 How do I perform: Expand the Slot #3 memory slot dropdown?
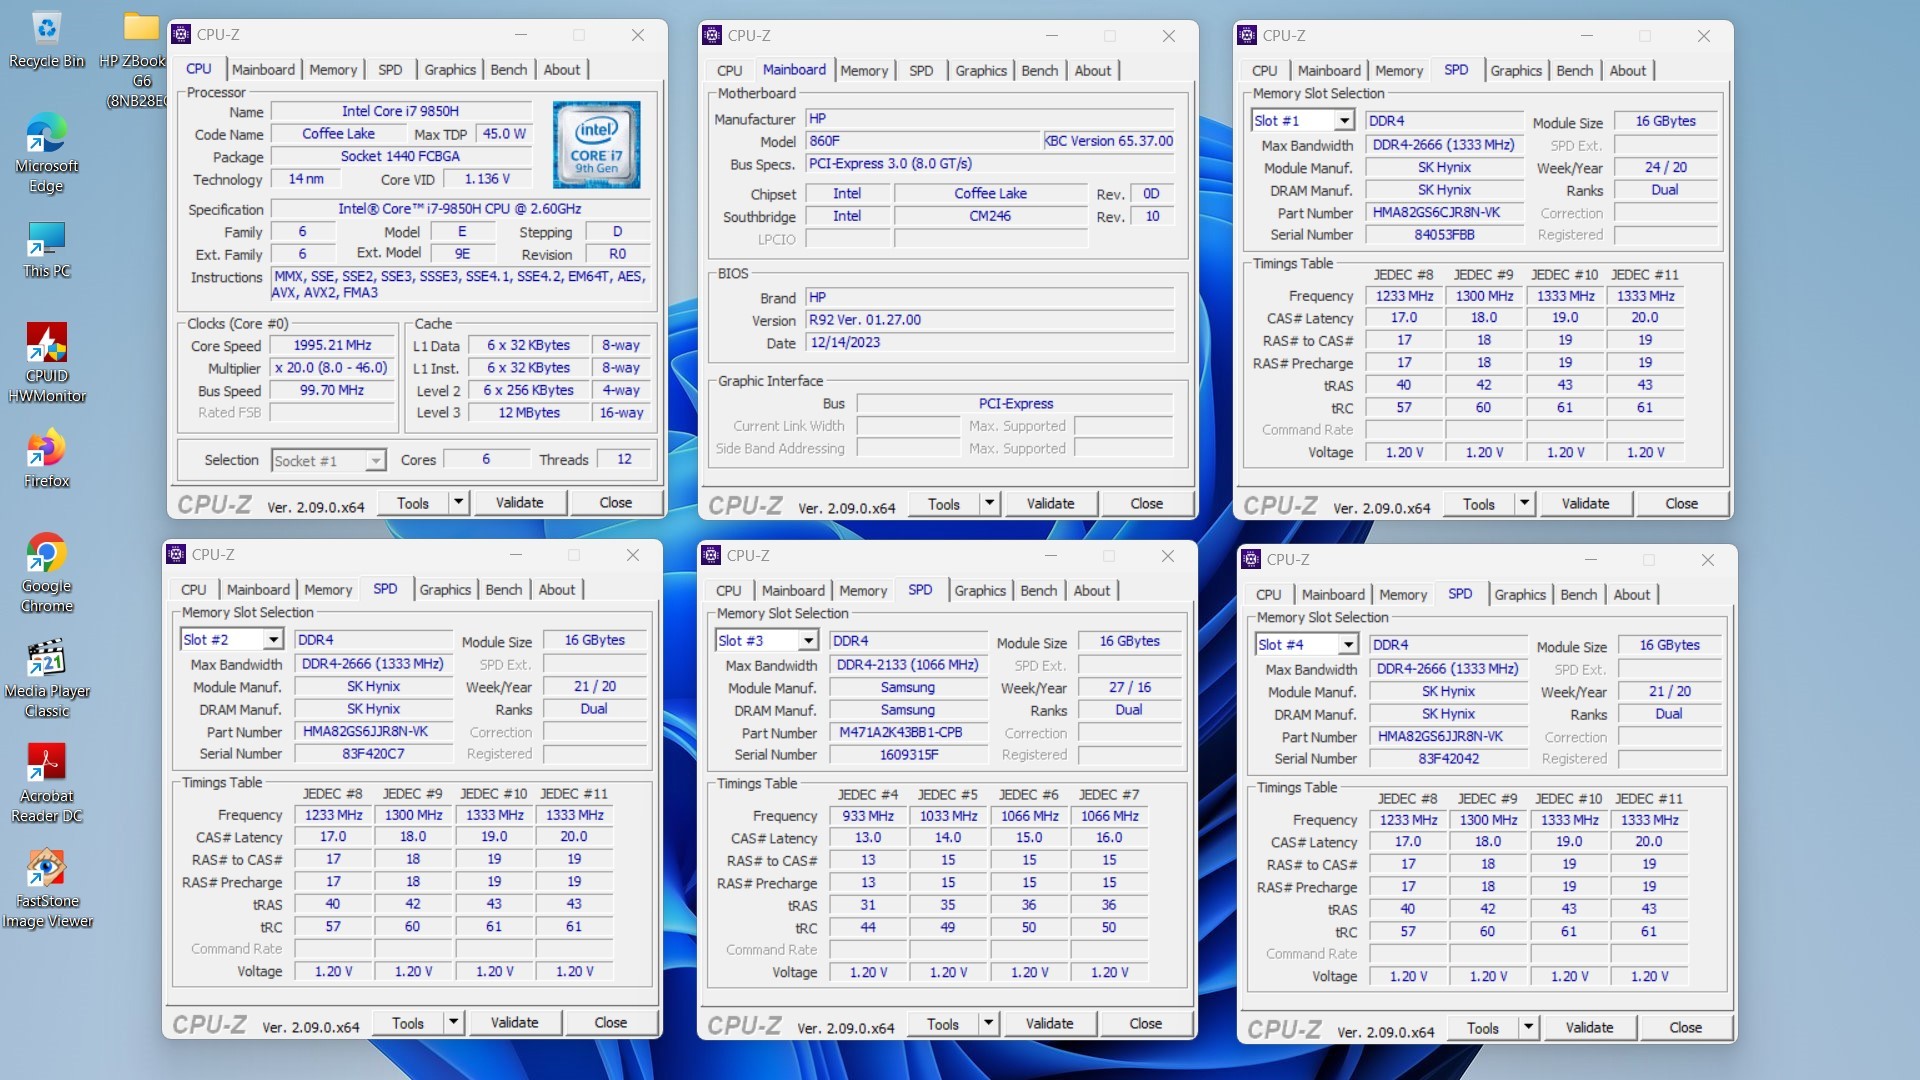click(808, 641)
